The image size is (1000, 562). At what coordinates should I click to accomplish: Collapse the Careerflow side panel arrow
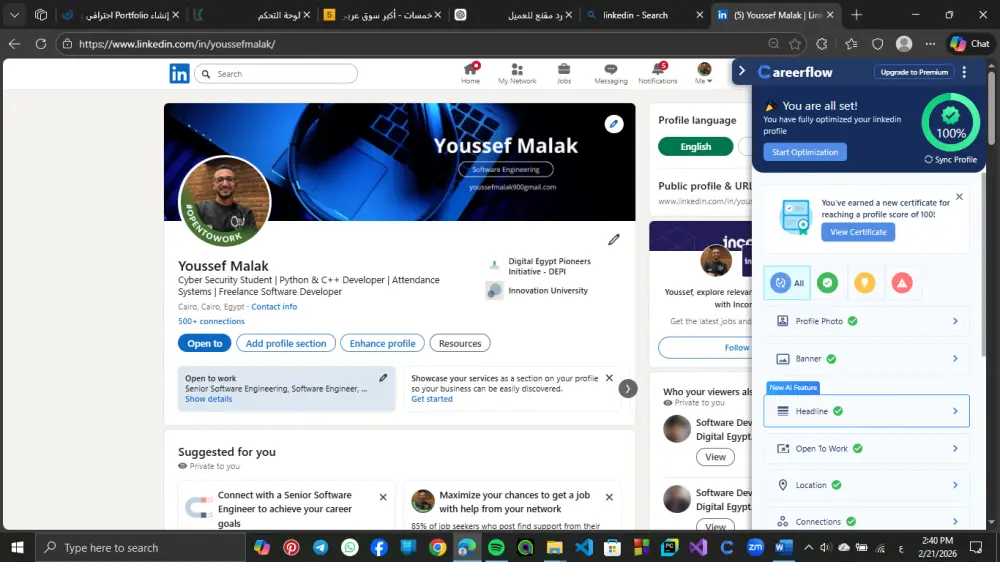(742, 71)
